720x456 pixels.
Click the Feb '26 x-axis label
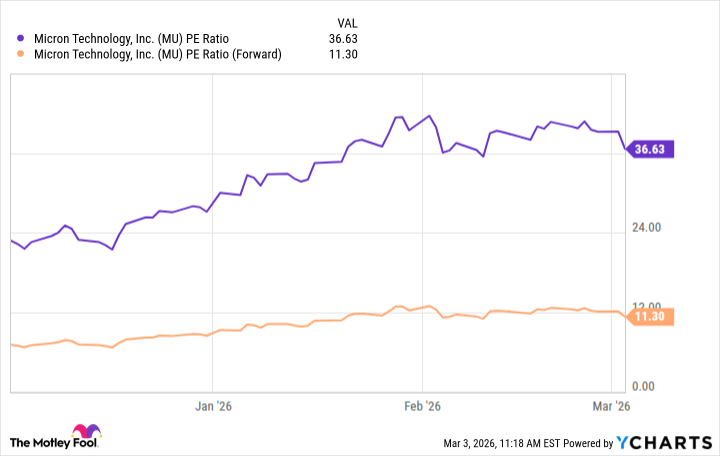(422, 406)
